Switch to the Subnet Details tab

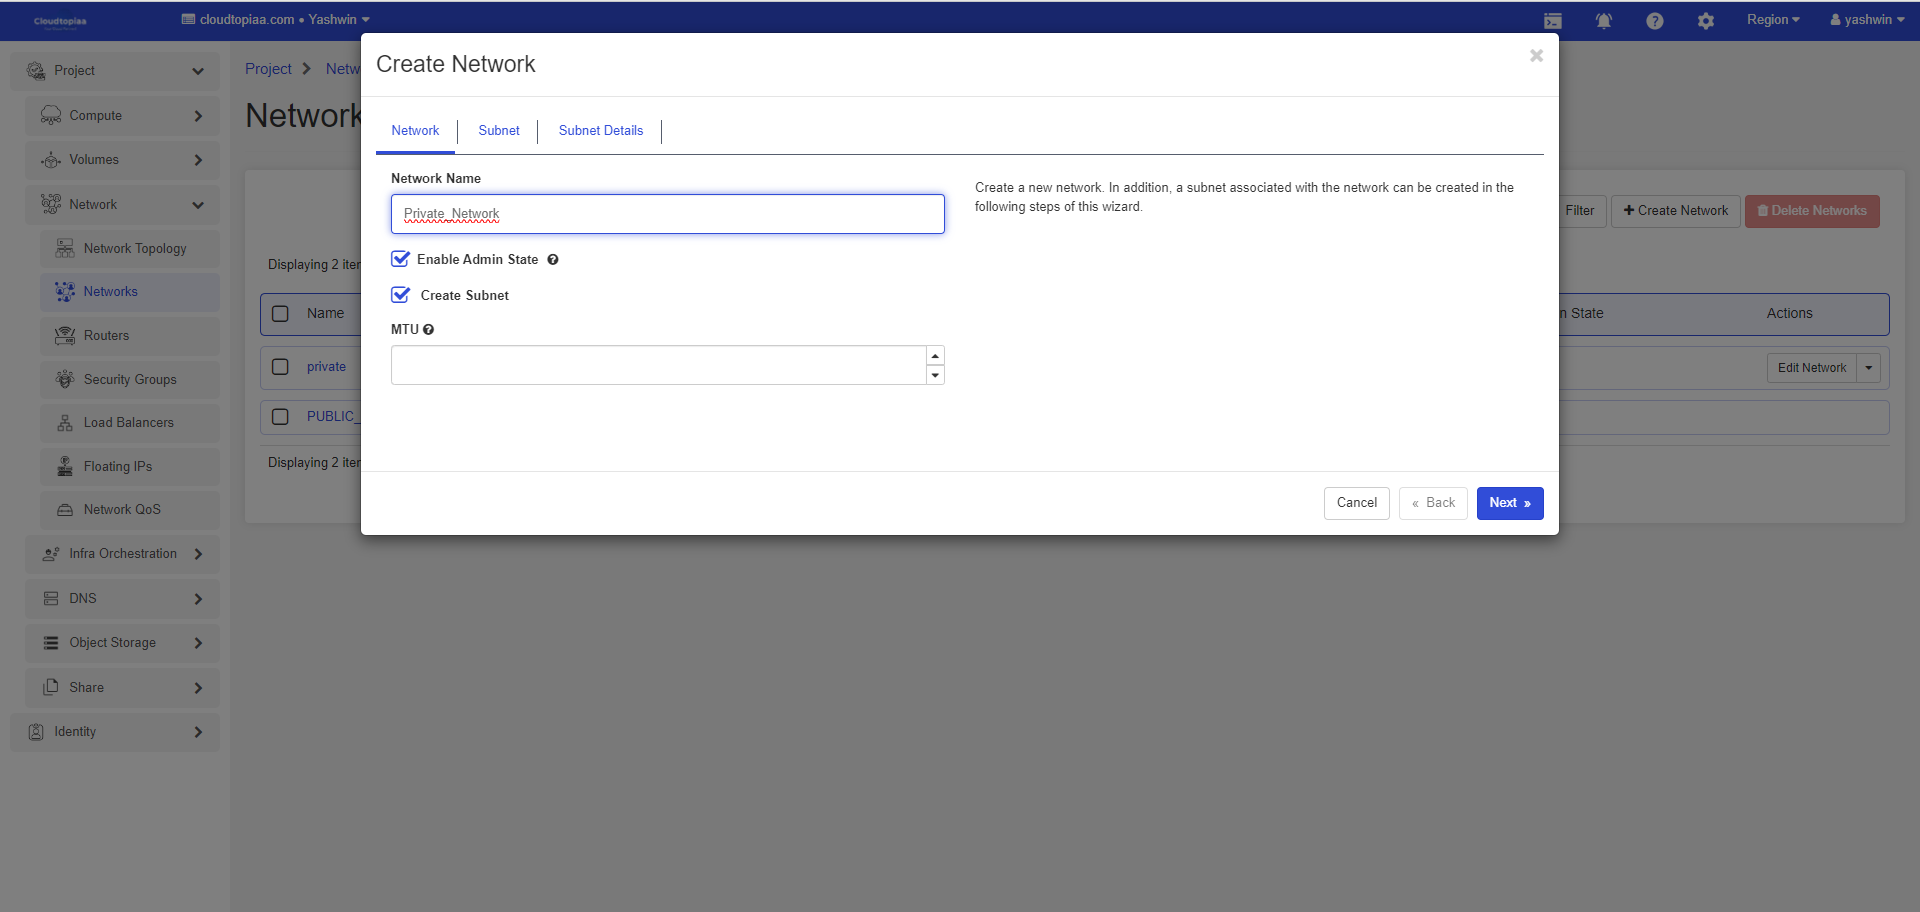point(600,131)
